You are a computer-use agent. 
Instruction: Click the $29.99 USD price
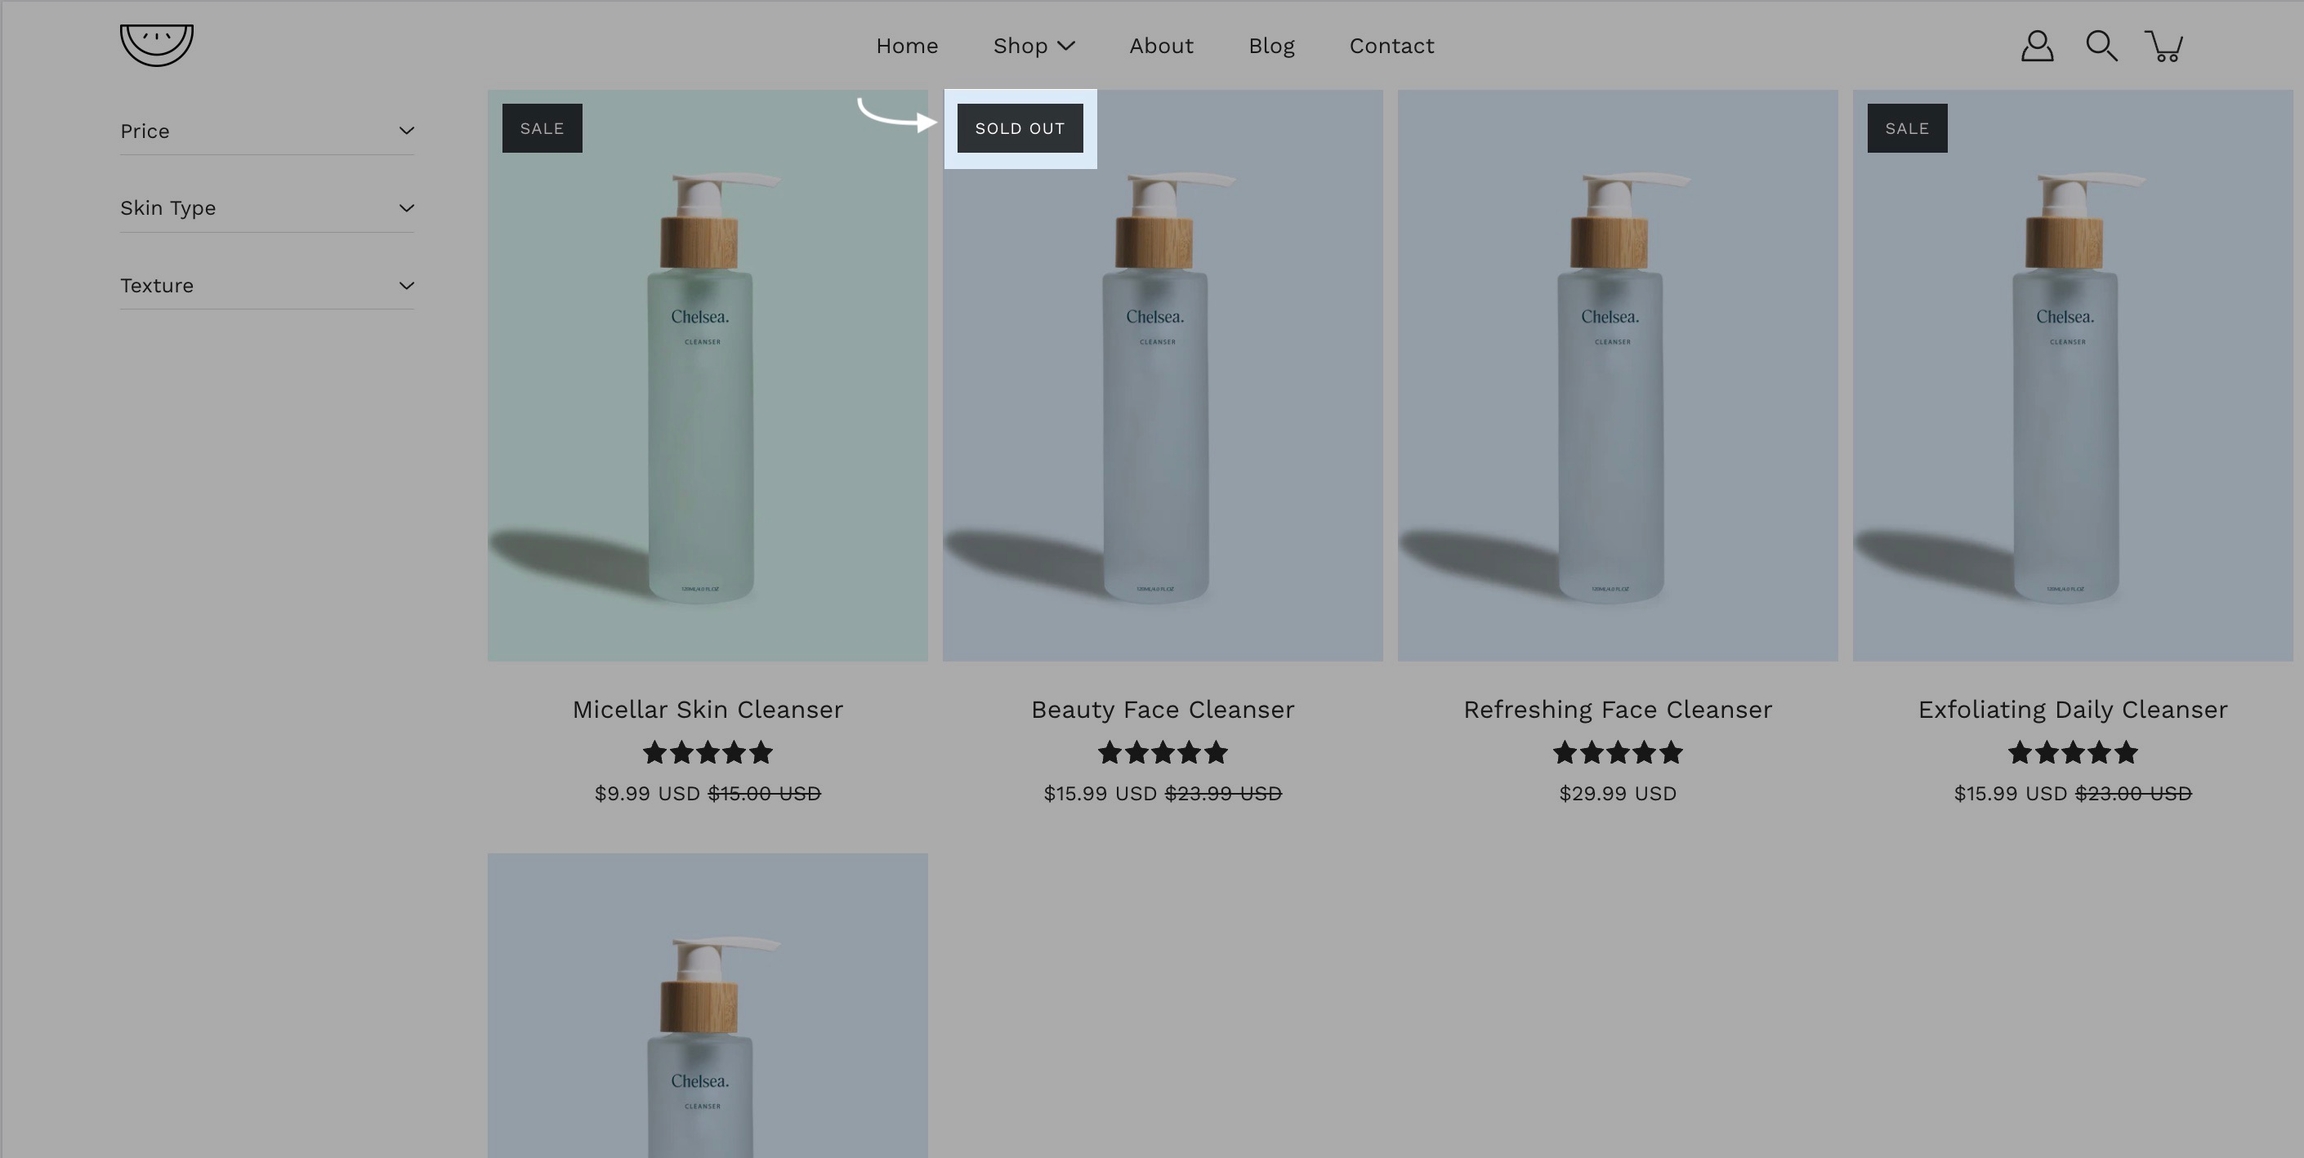pos(1618,793)
